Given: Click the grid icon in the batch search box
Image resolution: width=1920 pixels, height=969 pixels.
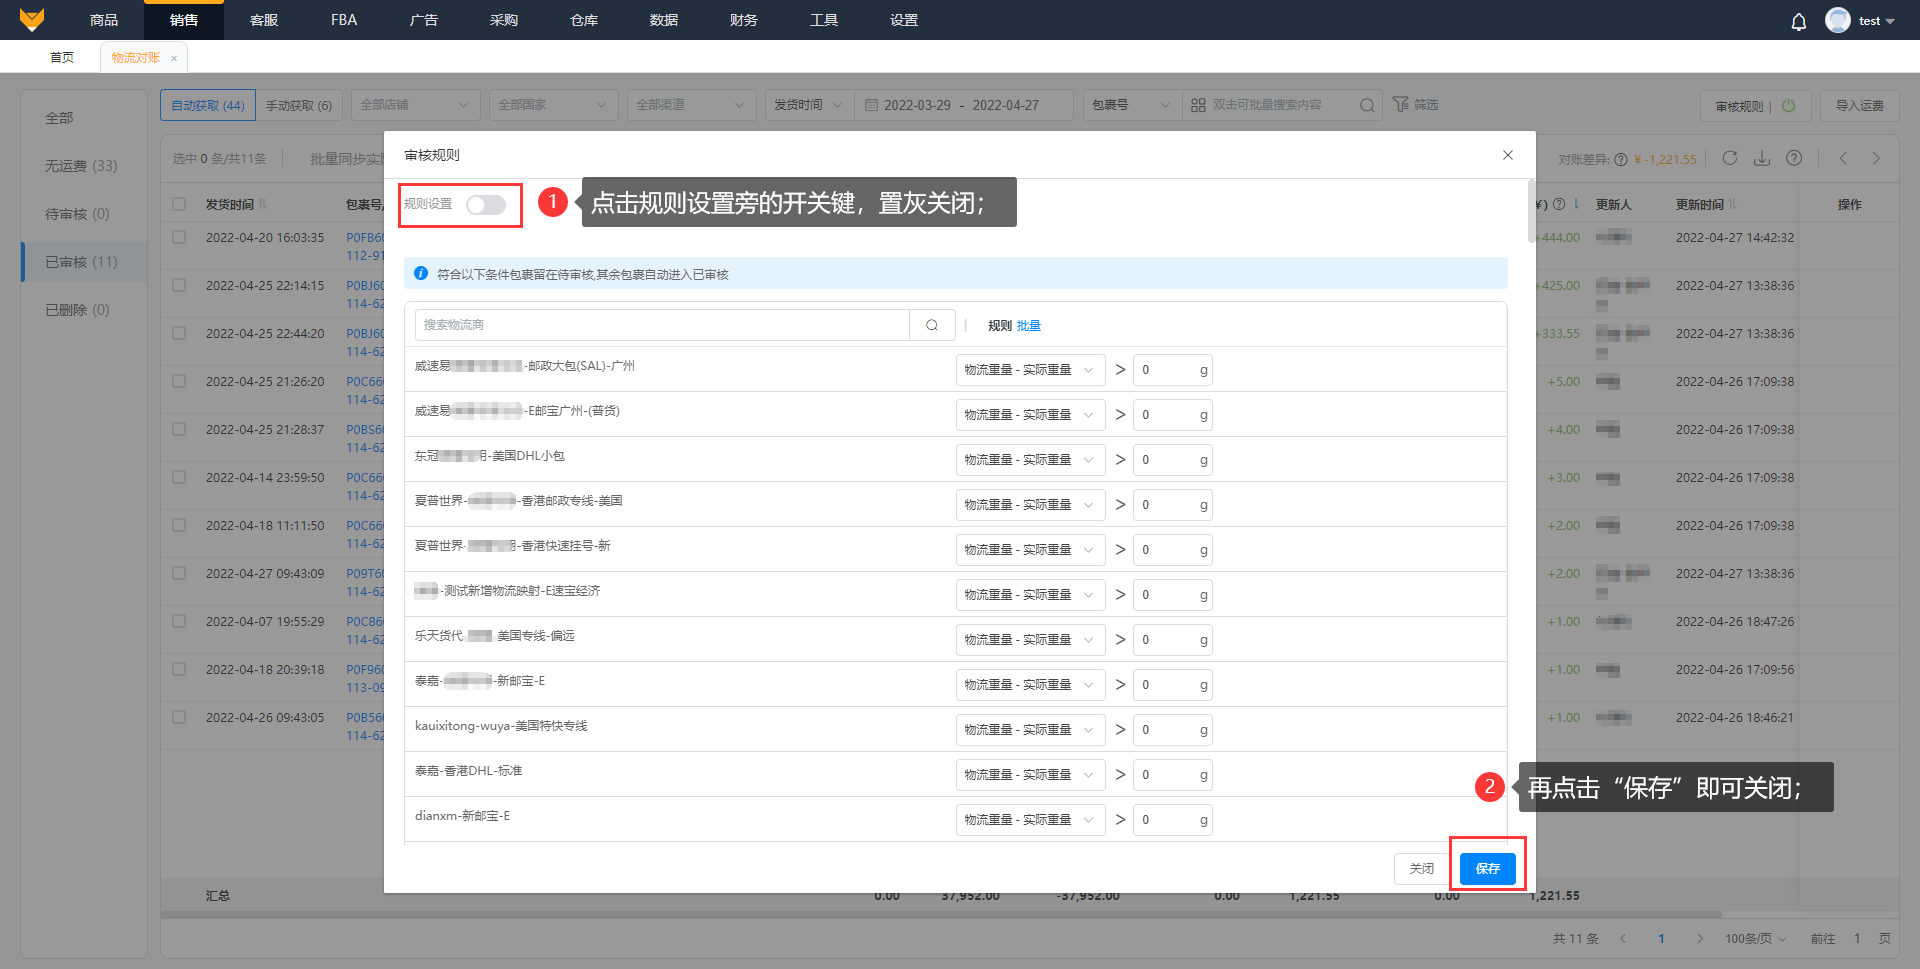Looking at the screenshot, I should [1198, 105].
